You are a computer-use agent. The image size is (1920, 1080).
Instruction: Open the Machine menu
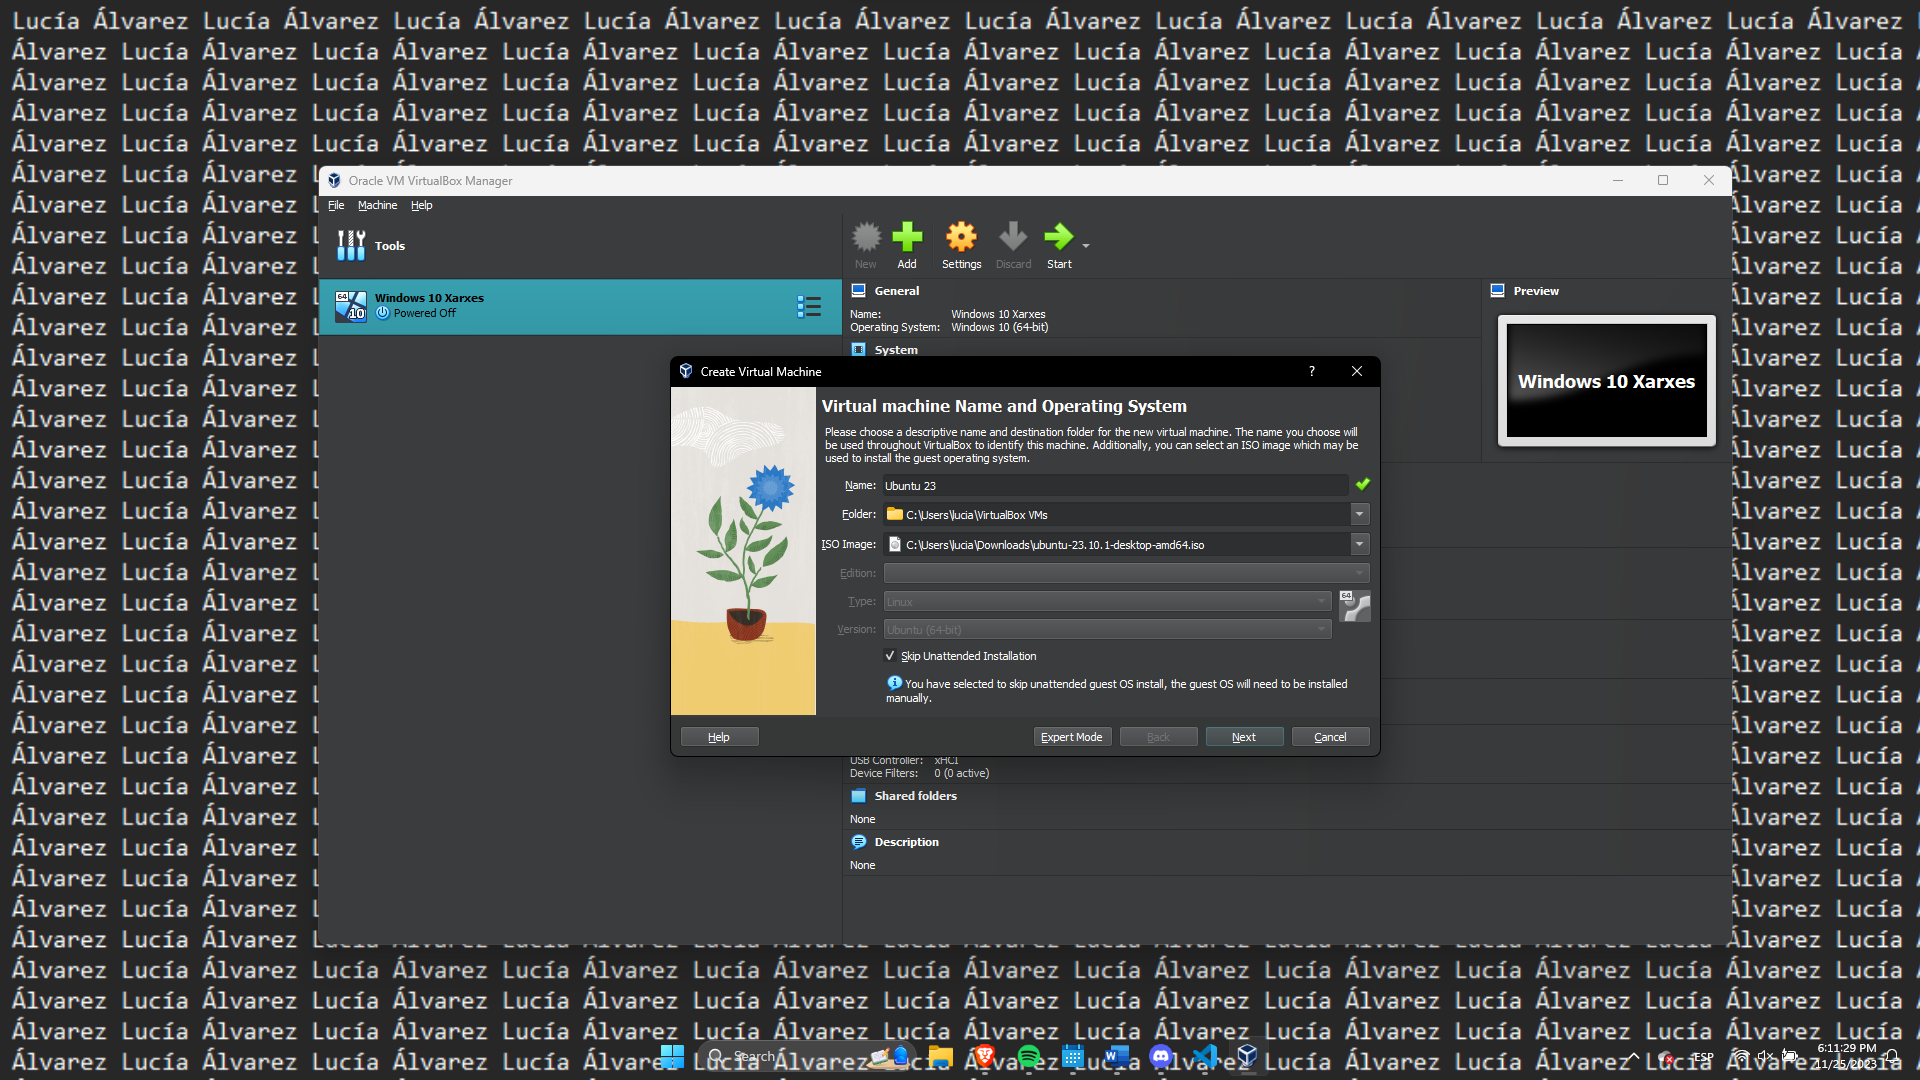pos(377,205)
